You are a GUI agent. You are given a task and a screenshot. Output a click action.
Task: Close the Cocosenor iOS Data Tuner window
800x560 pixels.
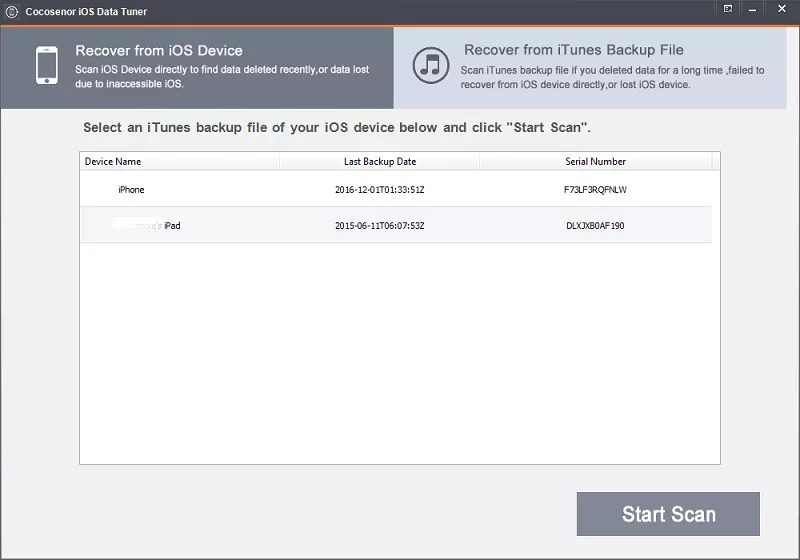782,9
